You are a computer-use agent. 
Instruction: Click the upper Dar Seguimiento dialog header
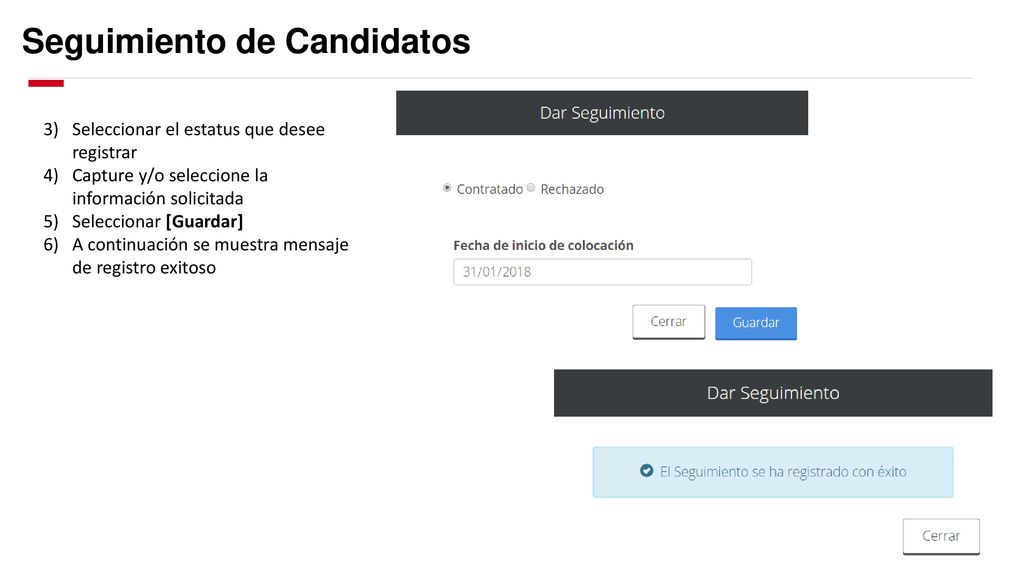tap(601, 113)
